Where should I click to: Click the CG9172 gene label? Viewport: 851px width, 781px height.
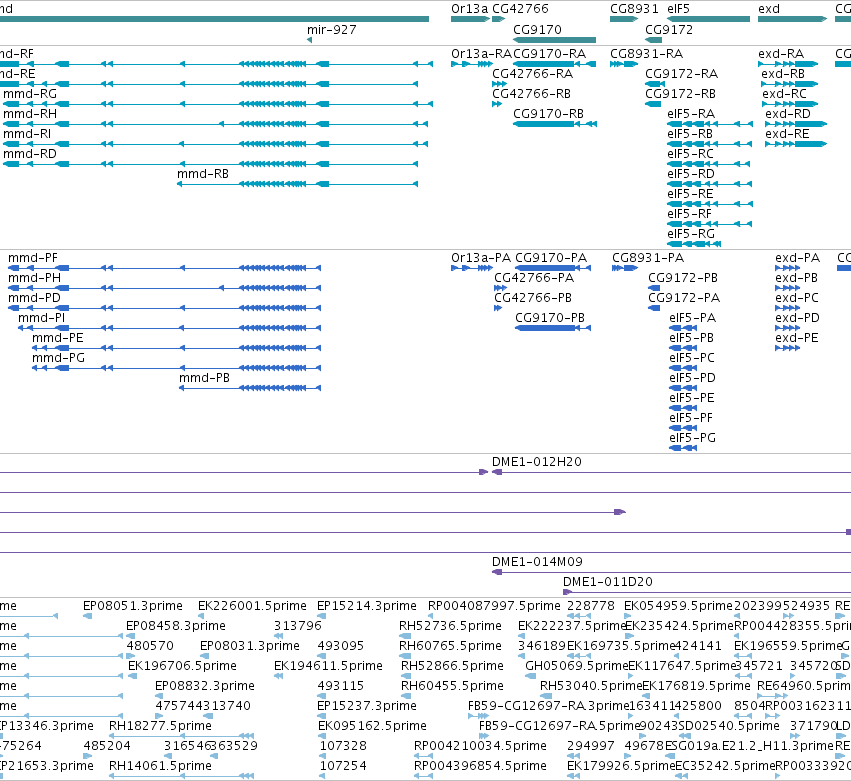point(669,30)
